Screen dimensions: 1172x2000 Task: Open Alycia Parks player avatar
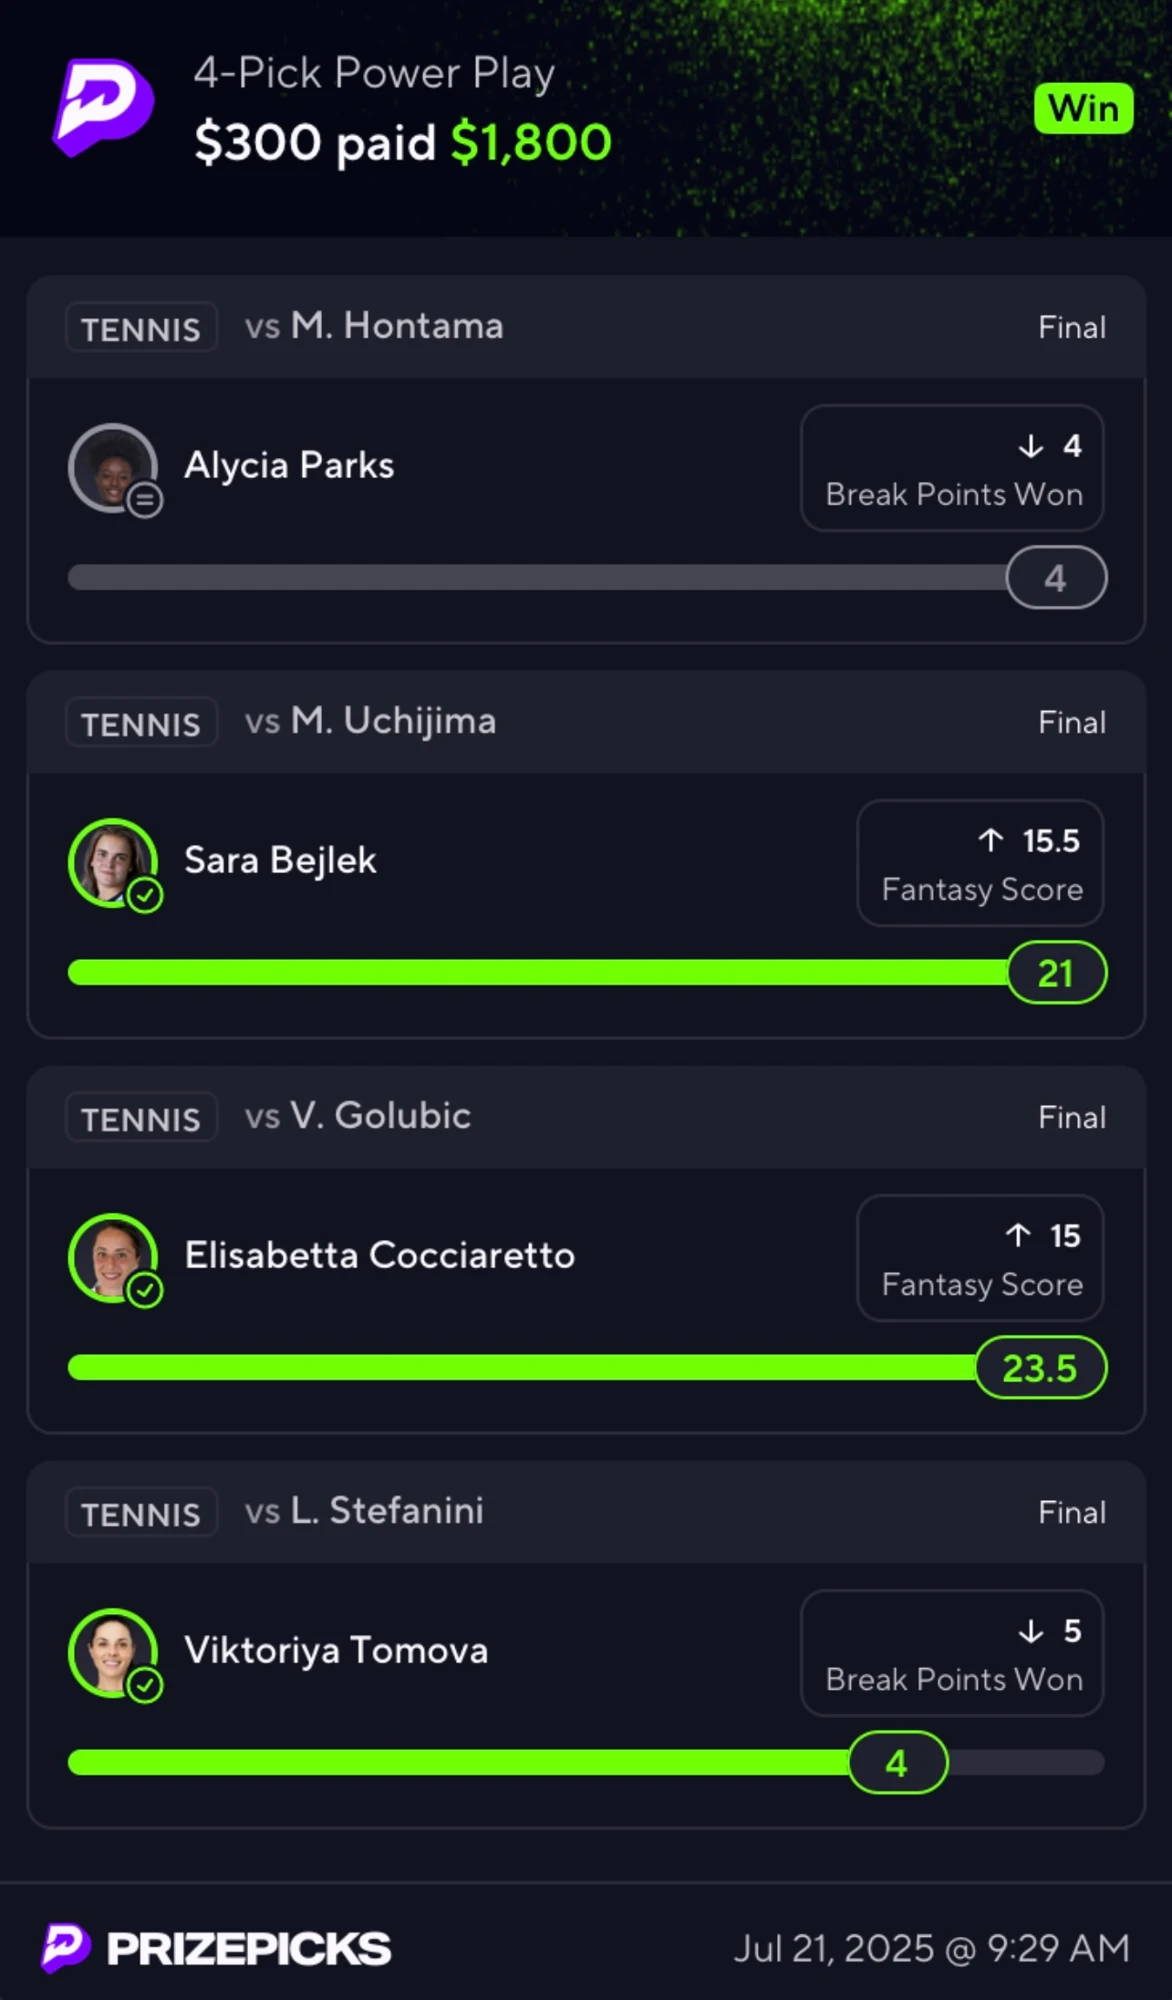(x=113, y=468)
